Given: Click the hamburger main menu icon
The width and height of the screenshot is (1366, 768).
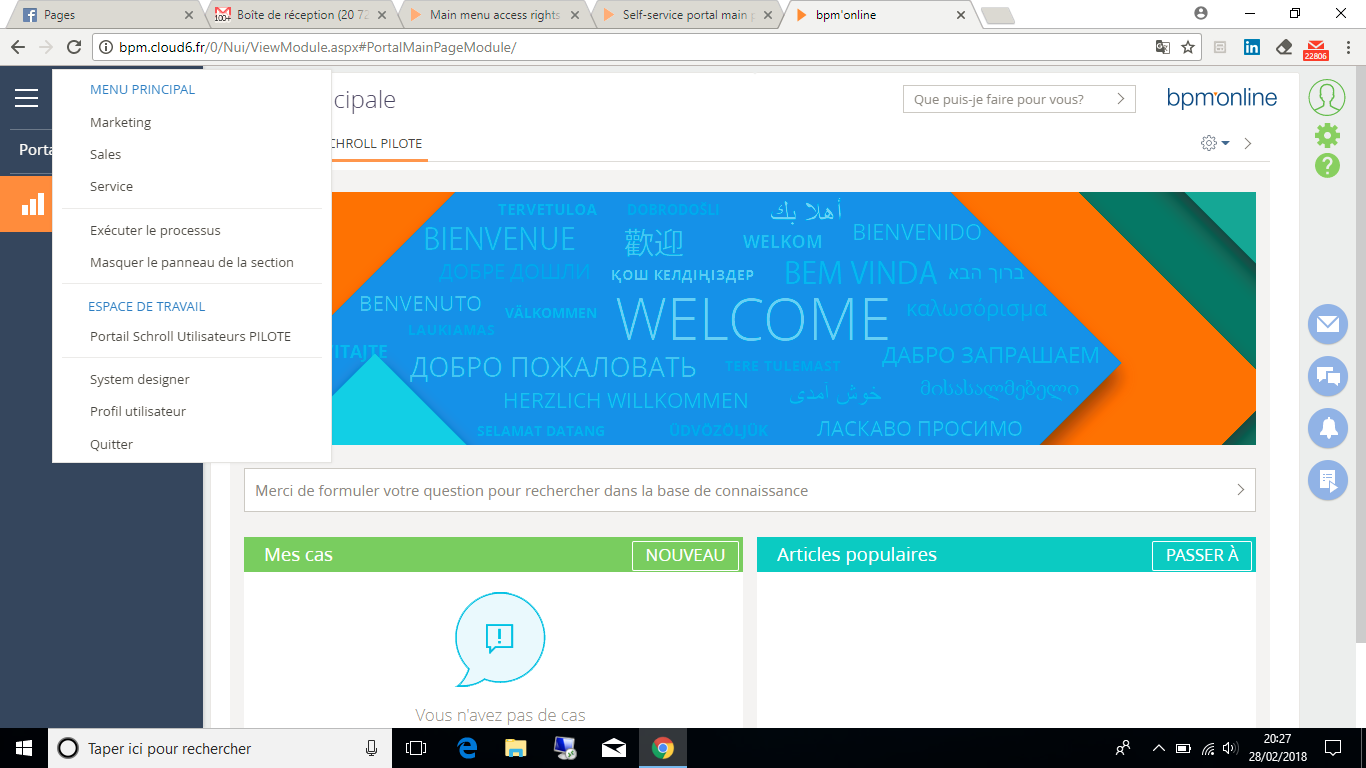Looking at the screenshot, I should [x=26, y=98].
